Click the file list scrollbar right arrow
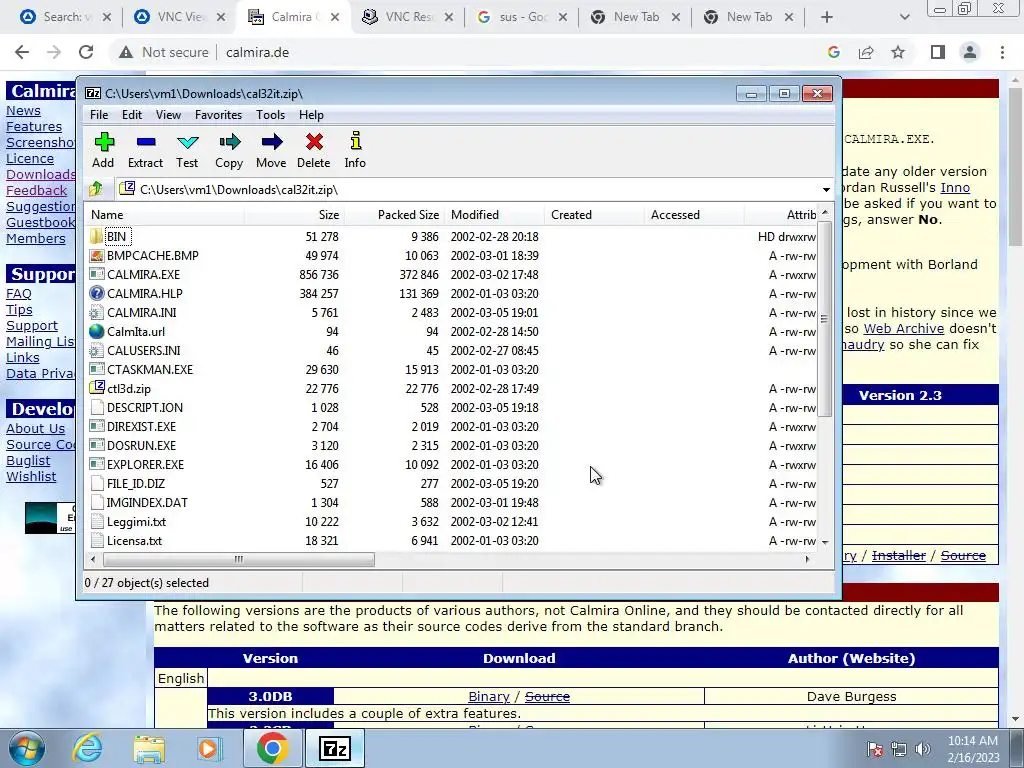 pos(808,560)
